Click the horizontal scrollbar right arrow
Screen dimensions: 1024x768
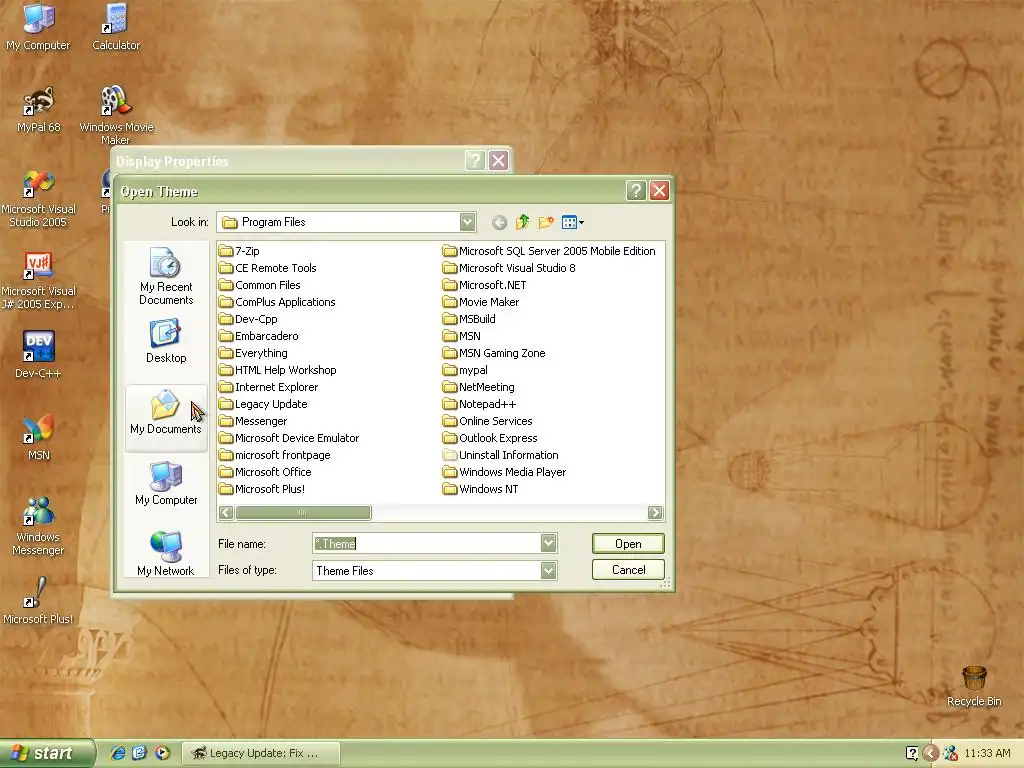click(x=655, y=513)
